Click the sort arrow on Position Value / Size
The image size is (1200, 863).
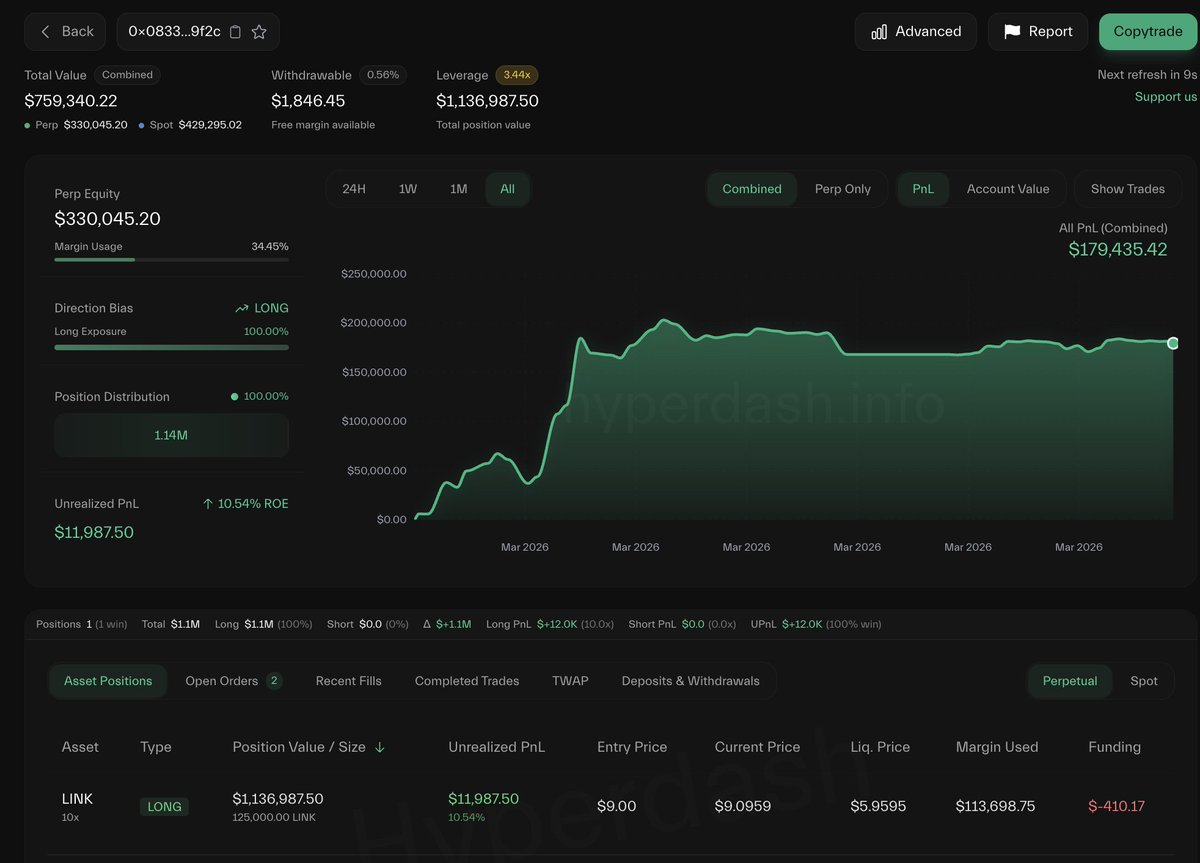tap(379, 747)
